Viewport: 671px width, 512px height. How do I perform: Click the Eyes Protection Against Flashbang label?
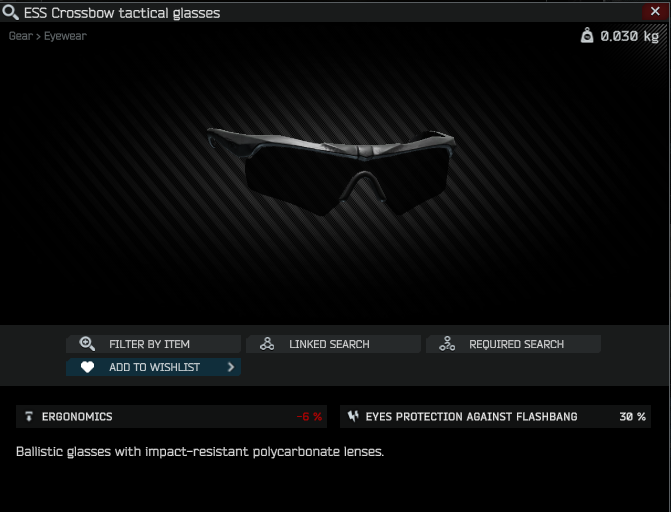[x=471, y=417]
